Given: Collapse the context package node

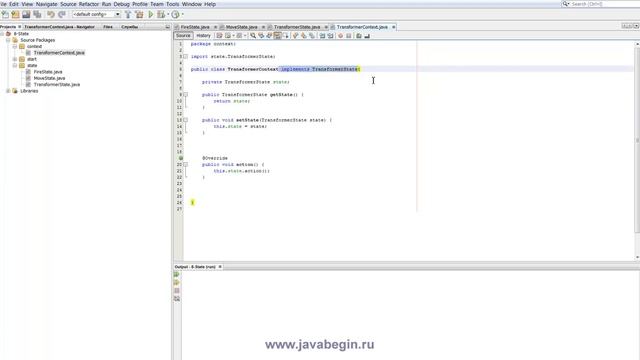Looking at the screenshot, I should click(x=15, y=47).
